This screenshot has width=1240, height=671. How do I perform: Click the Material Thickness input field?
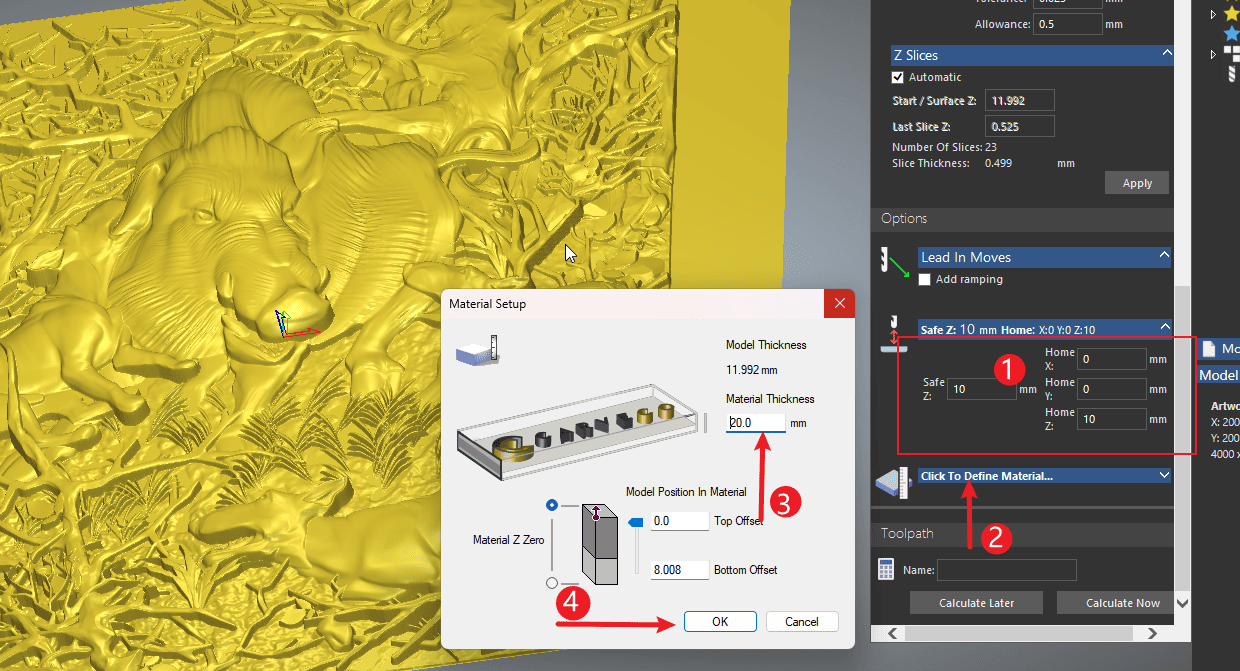coord(756,423)
